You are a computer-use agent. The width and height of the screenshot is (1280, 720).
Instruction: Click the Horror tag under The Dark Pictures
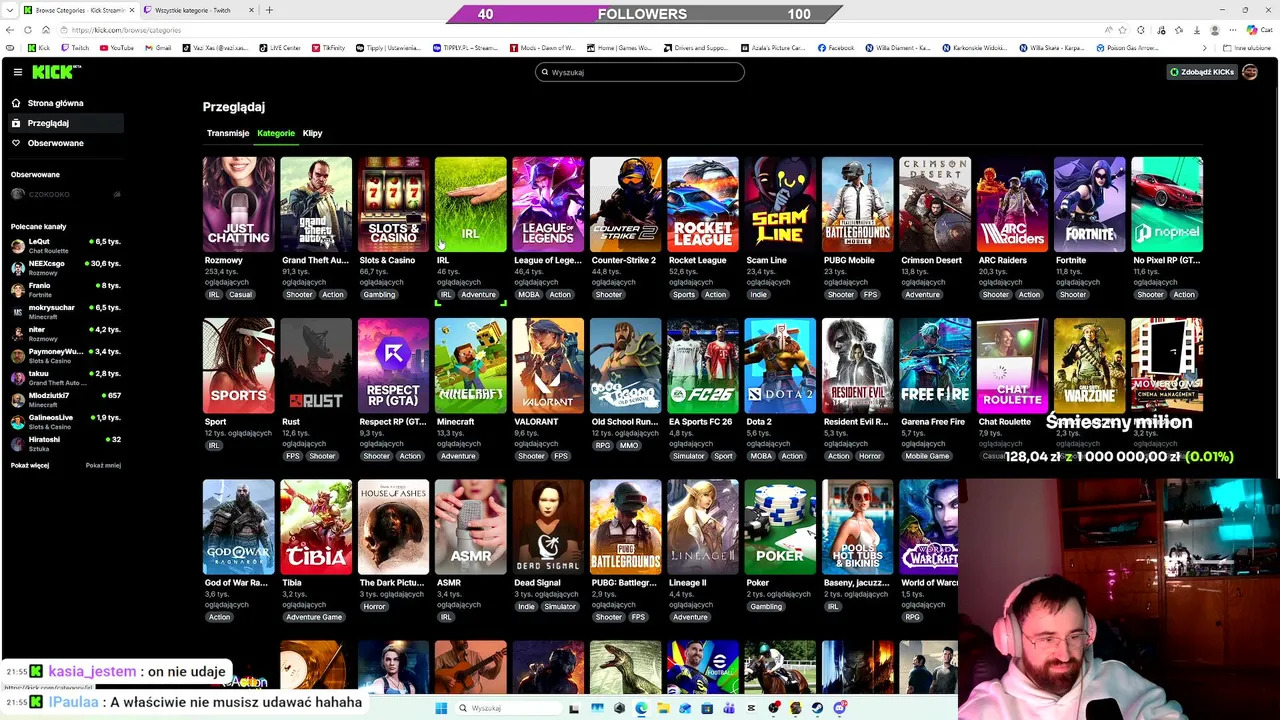(375, 606)
